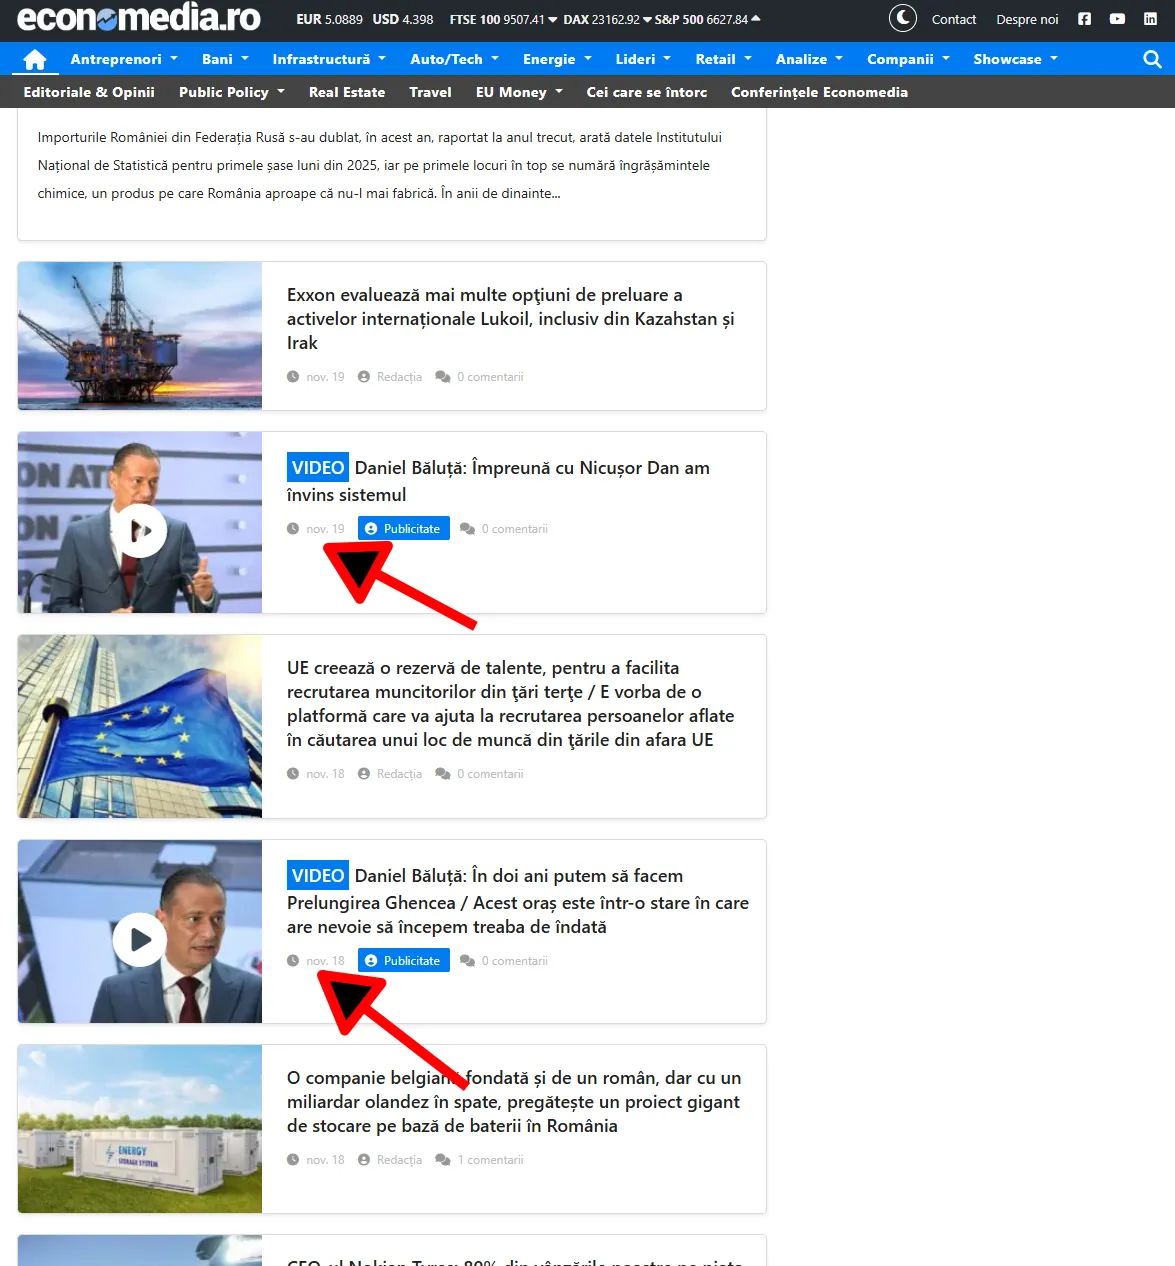This screenshot has height=1266, width=1175.
Task: Open Editoriale & Opinii menu item
Action: click(x=89, y=92)
